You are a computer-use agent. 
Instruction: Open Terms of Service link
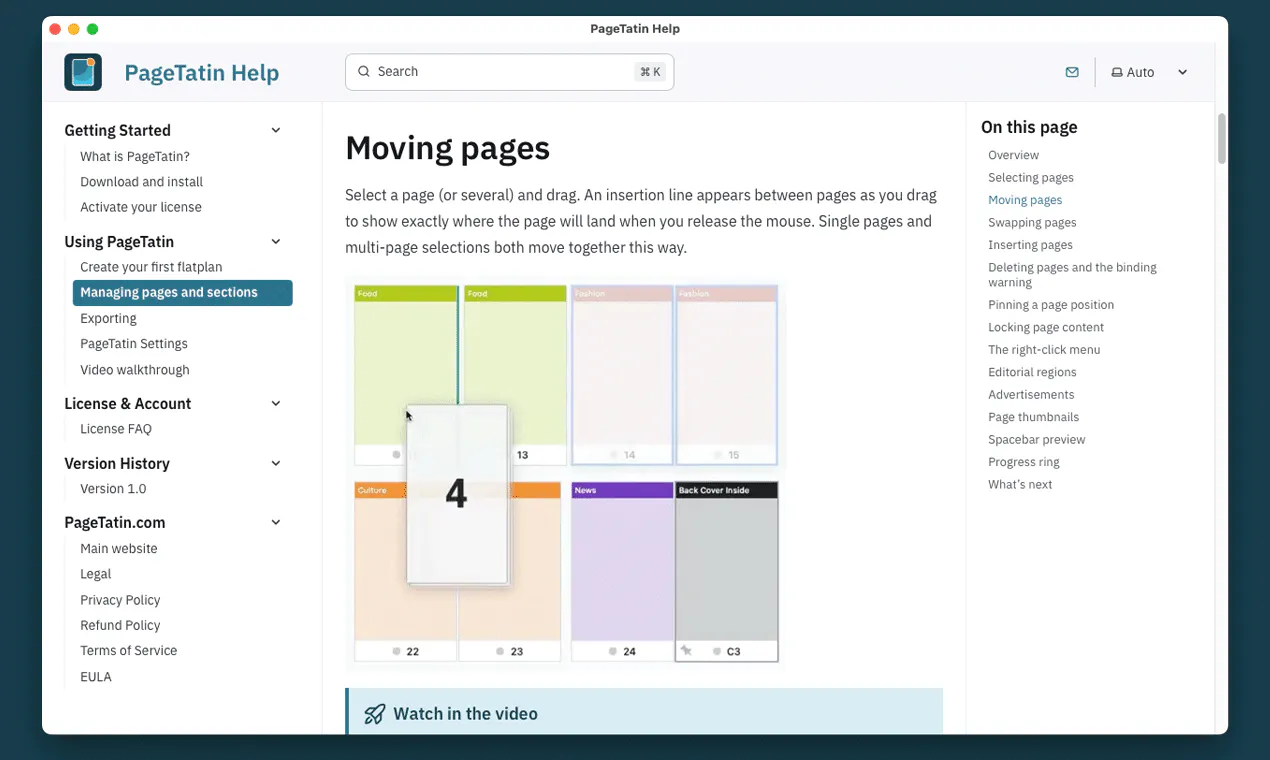[128, 650]
